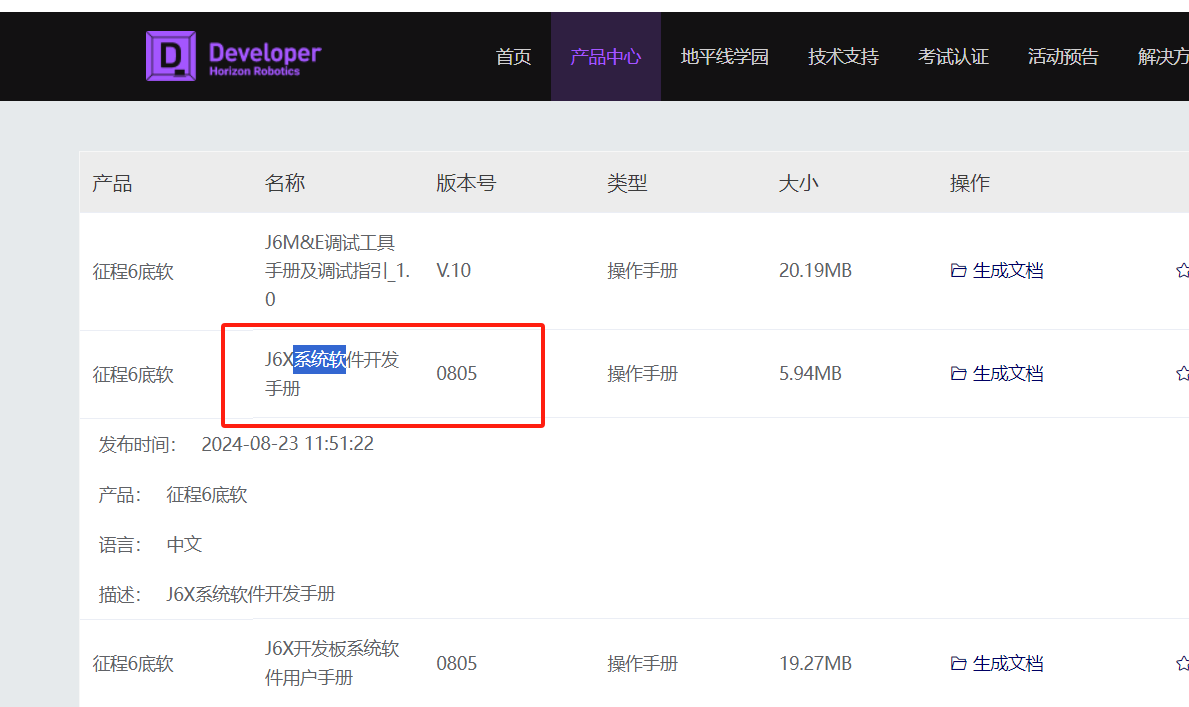1189x707 pixels.
Task: Click the partially visible 解决方 nav item
Action: click(x=1163, y=57)
